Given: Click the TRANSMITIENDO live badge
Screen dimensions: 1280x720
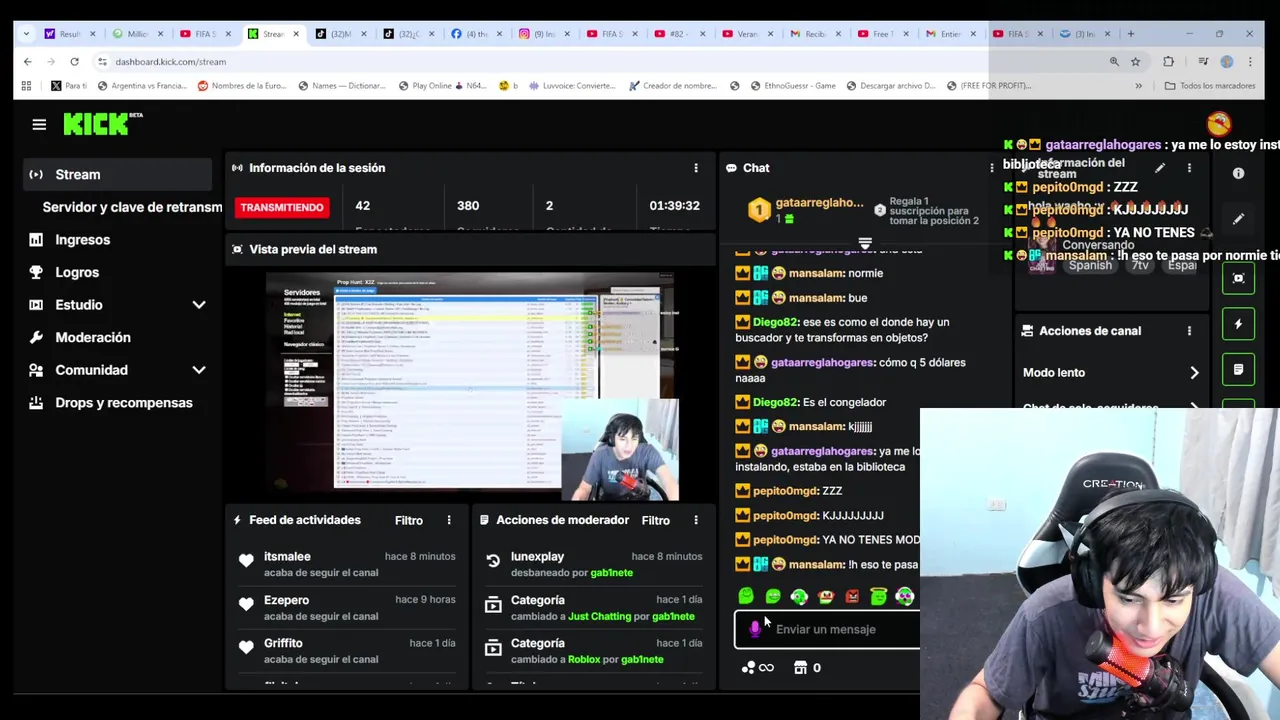Looking at the screenshot, I should [281, 207].
